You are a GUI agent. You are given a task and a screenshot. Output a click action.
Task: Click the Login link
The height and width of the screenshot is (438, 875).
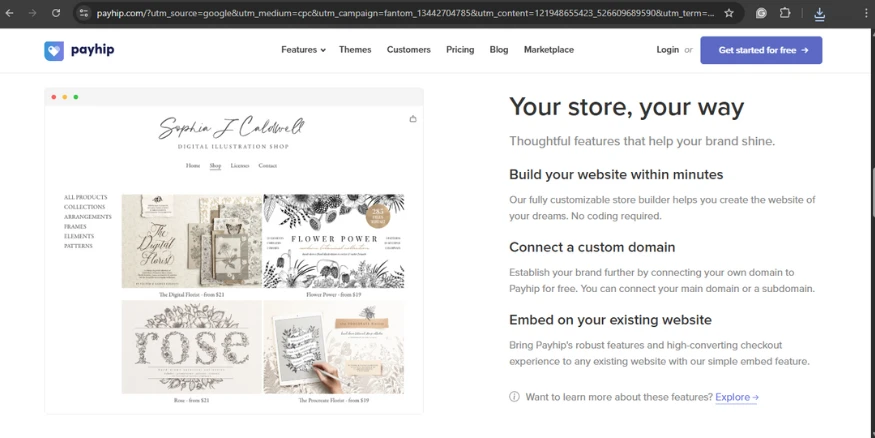click(667, 50)
